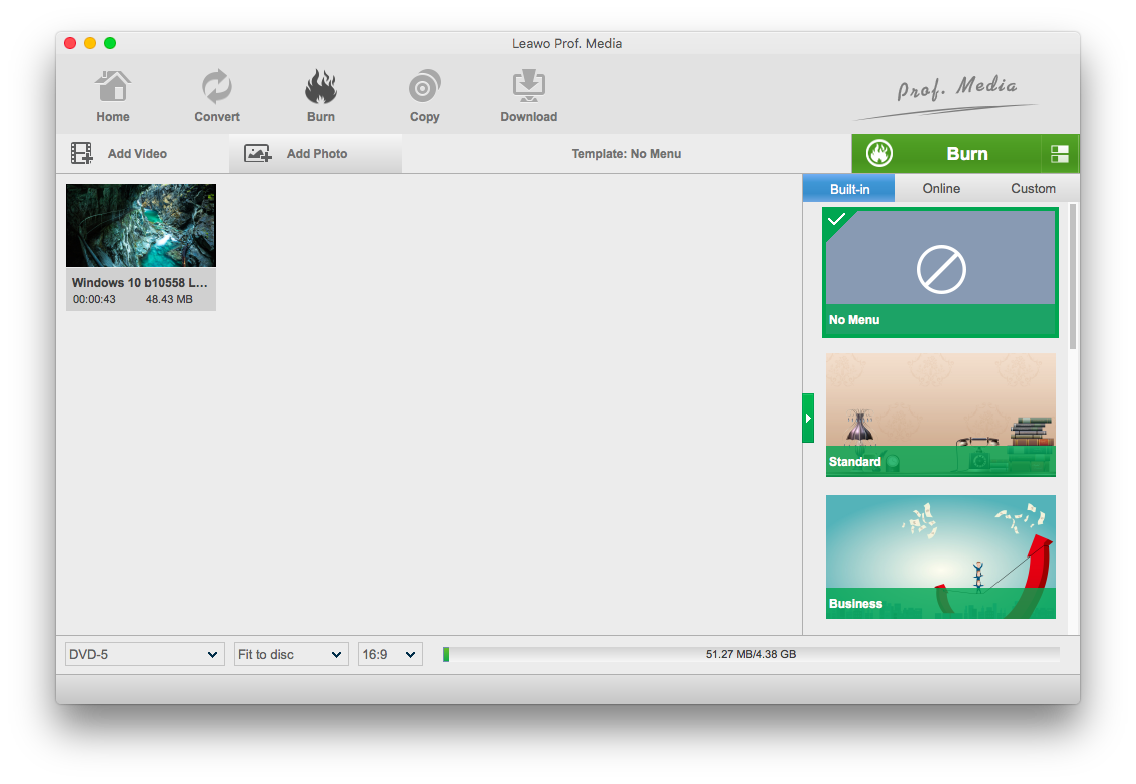
Task: Switch to the Online templates tab
Action: click(x=941, y=188)
